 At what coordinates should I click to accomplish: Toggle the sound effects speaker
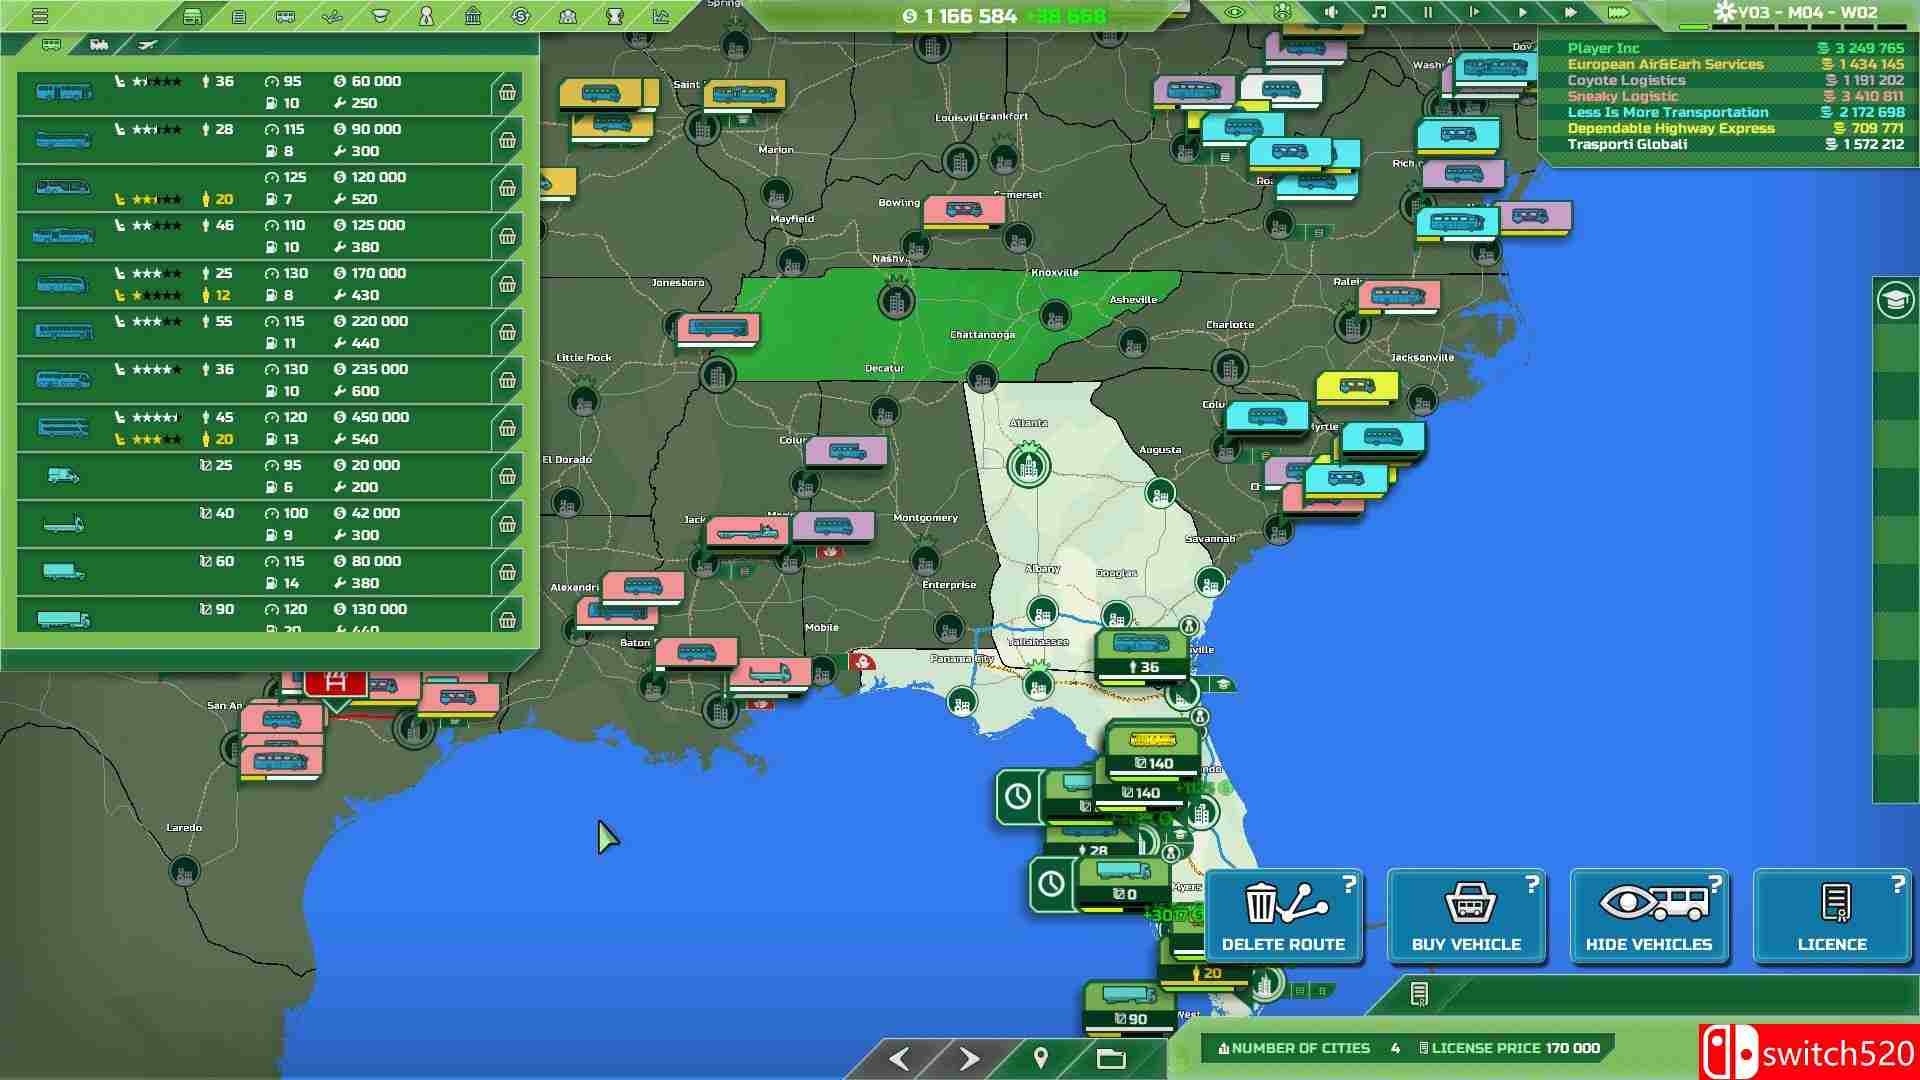[x=1331, y=13]
